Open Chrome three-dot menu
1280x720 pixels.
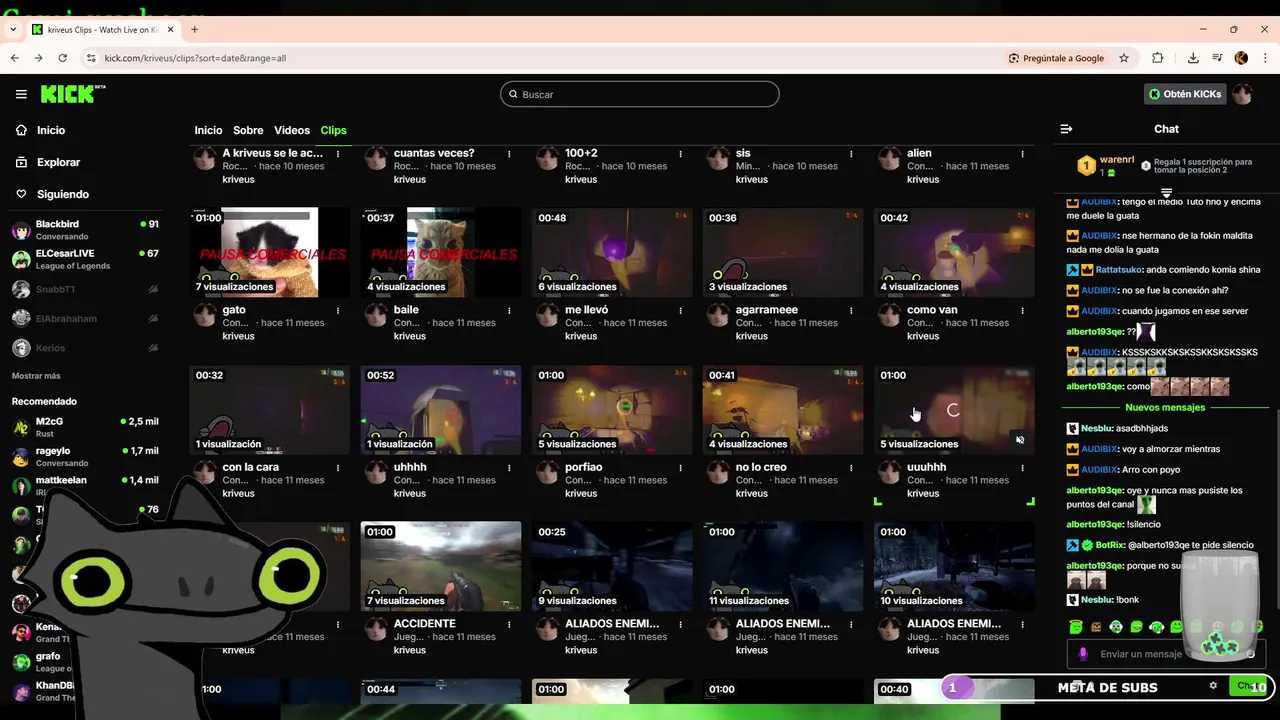point(1265,58)
